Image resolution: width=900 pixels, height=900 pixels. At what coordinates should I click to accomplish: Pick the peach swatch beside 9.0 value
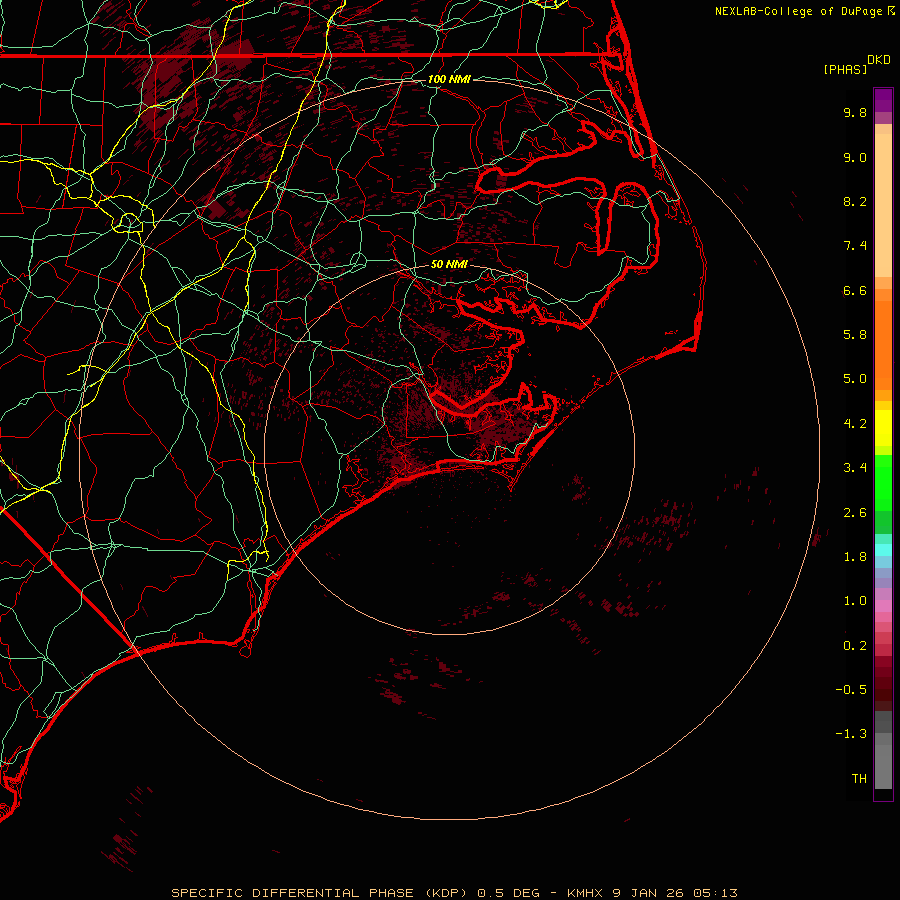click(x=883, y=157)
